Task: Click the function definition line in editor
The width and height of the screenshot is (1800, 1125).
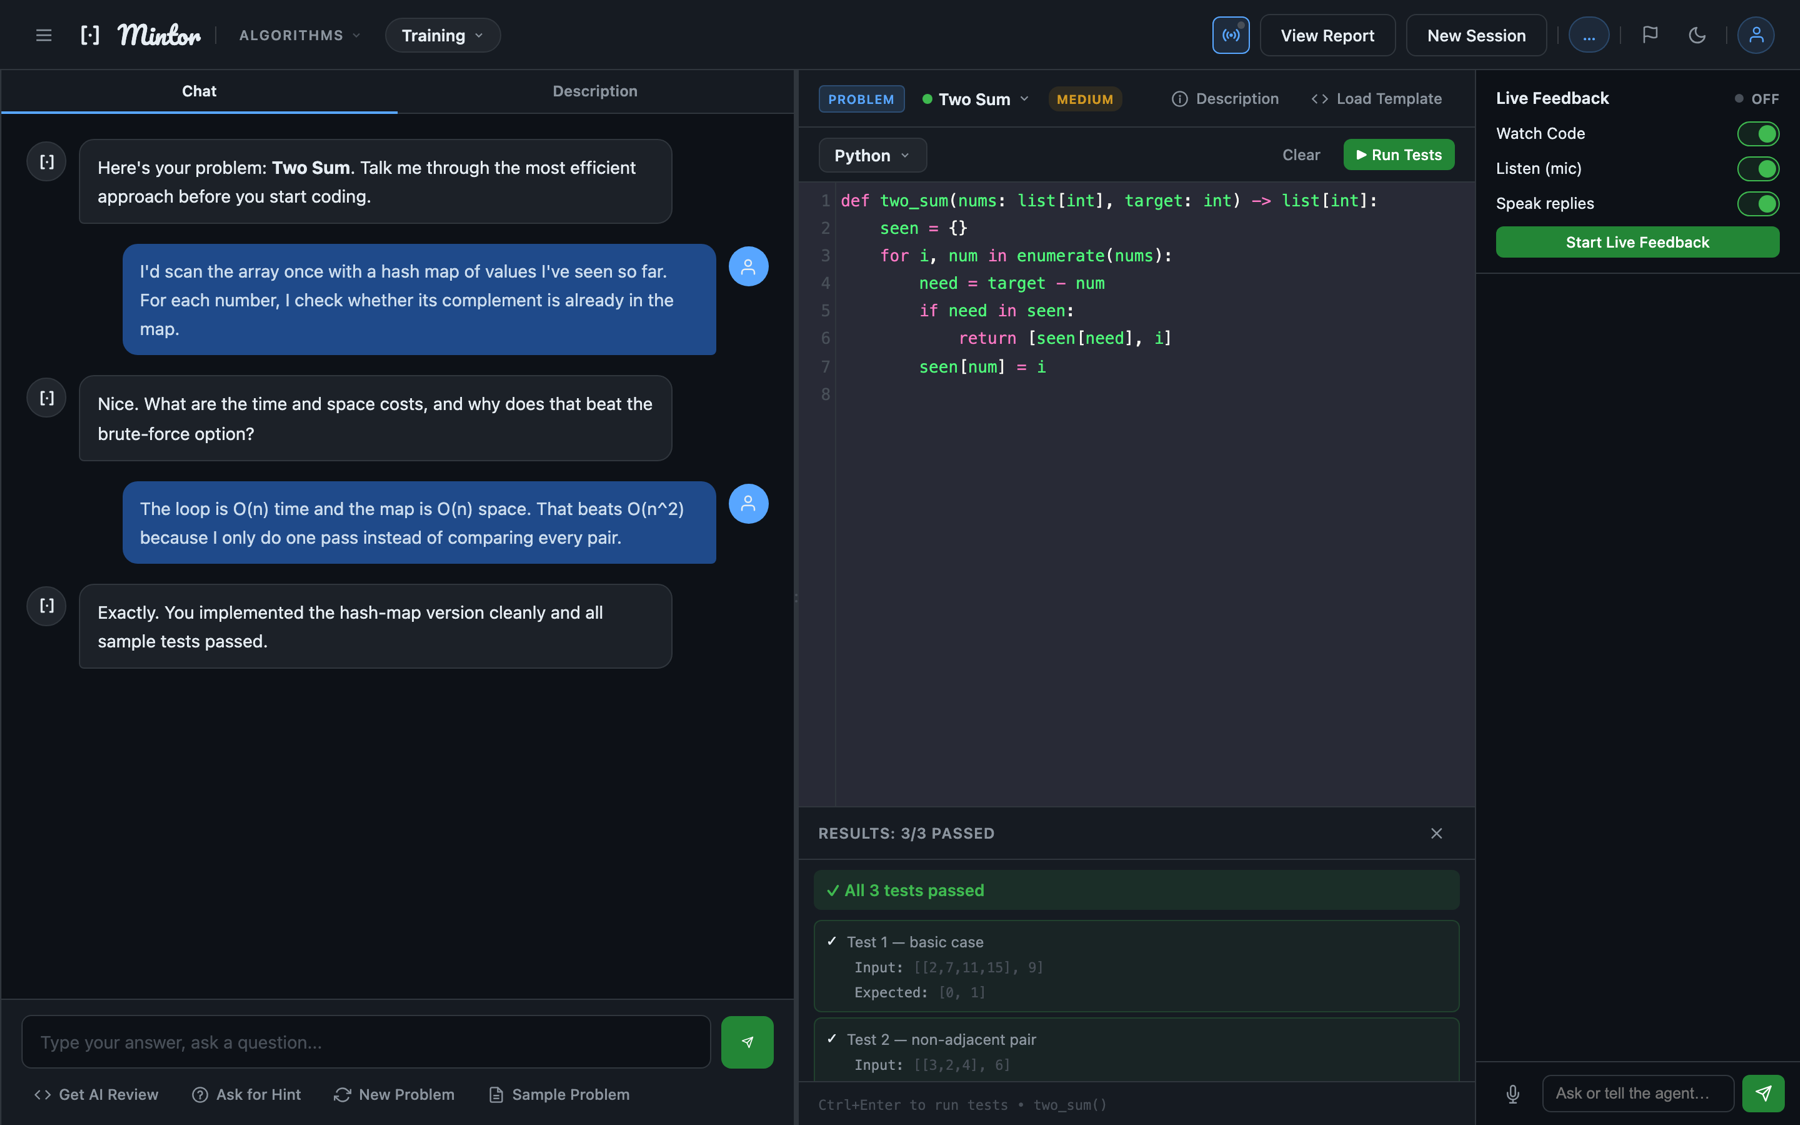Action: (1109, 201)
